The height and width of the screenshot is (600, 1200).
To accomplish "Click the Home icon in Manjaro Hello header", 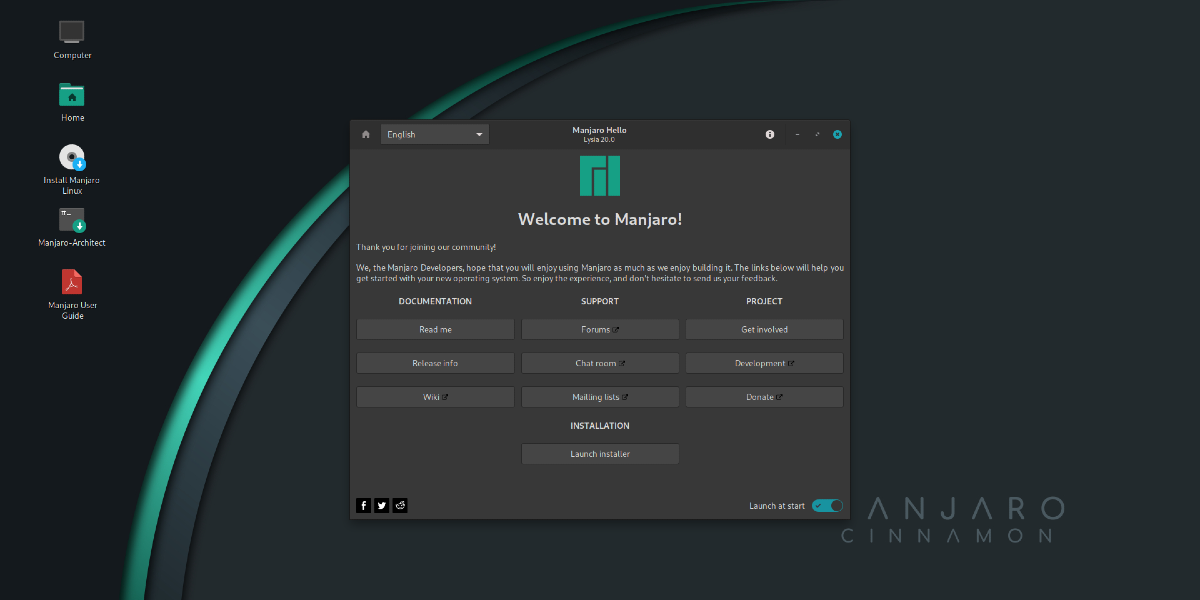I will [x=366, y=134].
